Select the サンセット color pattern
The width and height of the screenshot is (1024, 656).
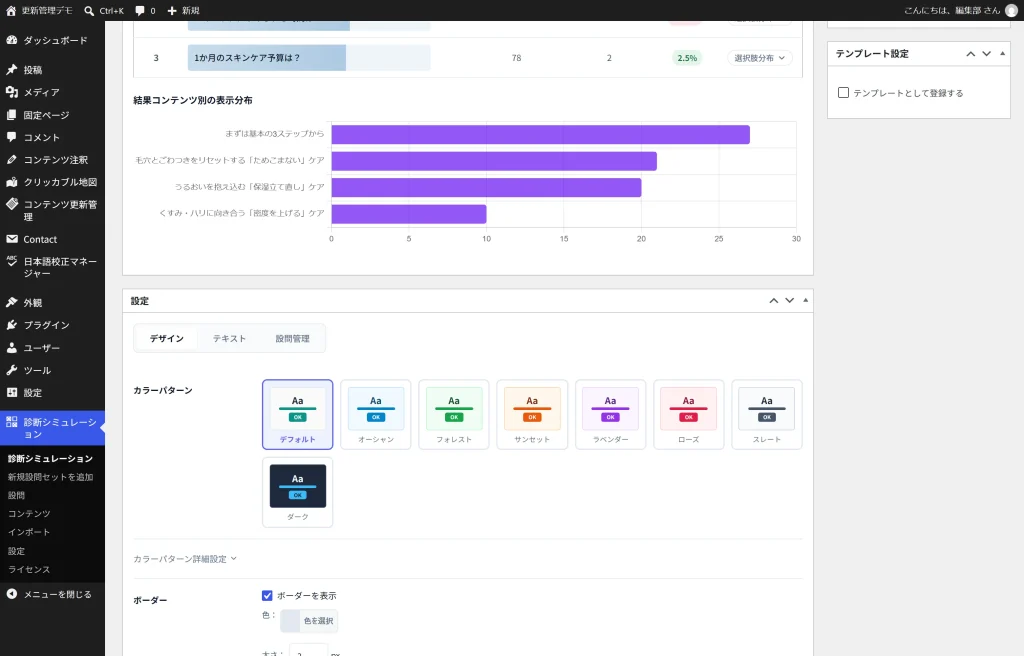(x=532, y=414)
